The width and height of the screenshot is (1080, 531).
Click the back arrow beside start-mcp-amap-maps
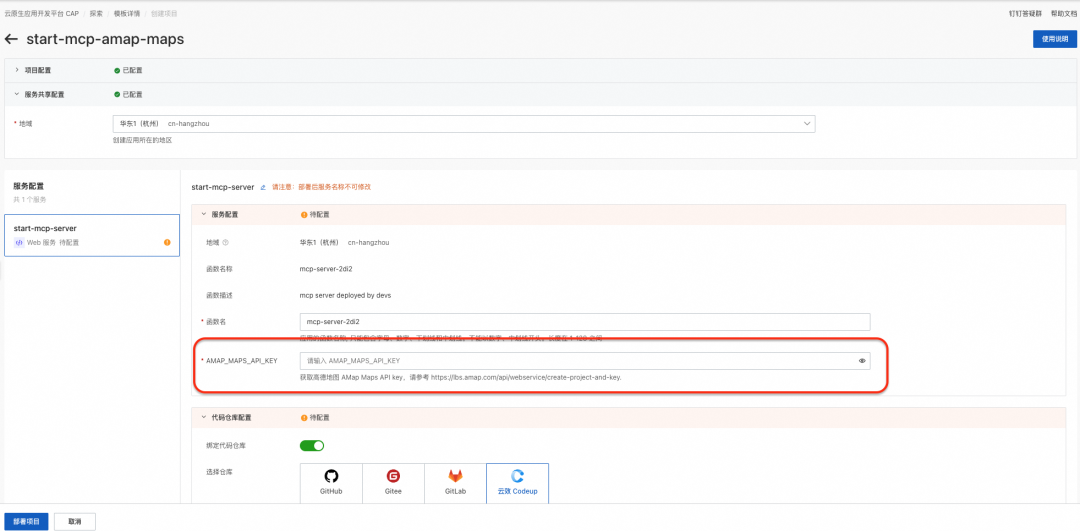(x=11, y=39)
